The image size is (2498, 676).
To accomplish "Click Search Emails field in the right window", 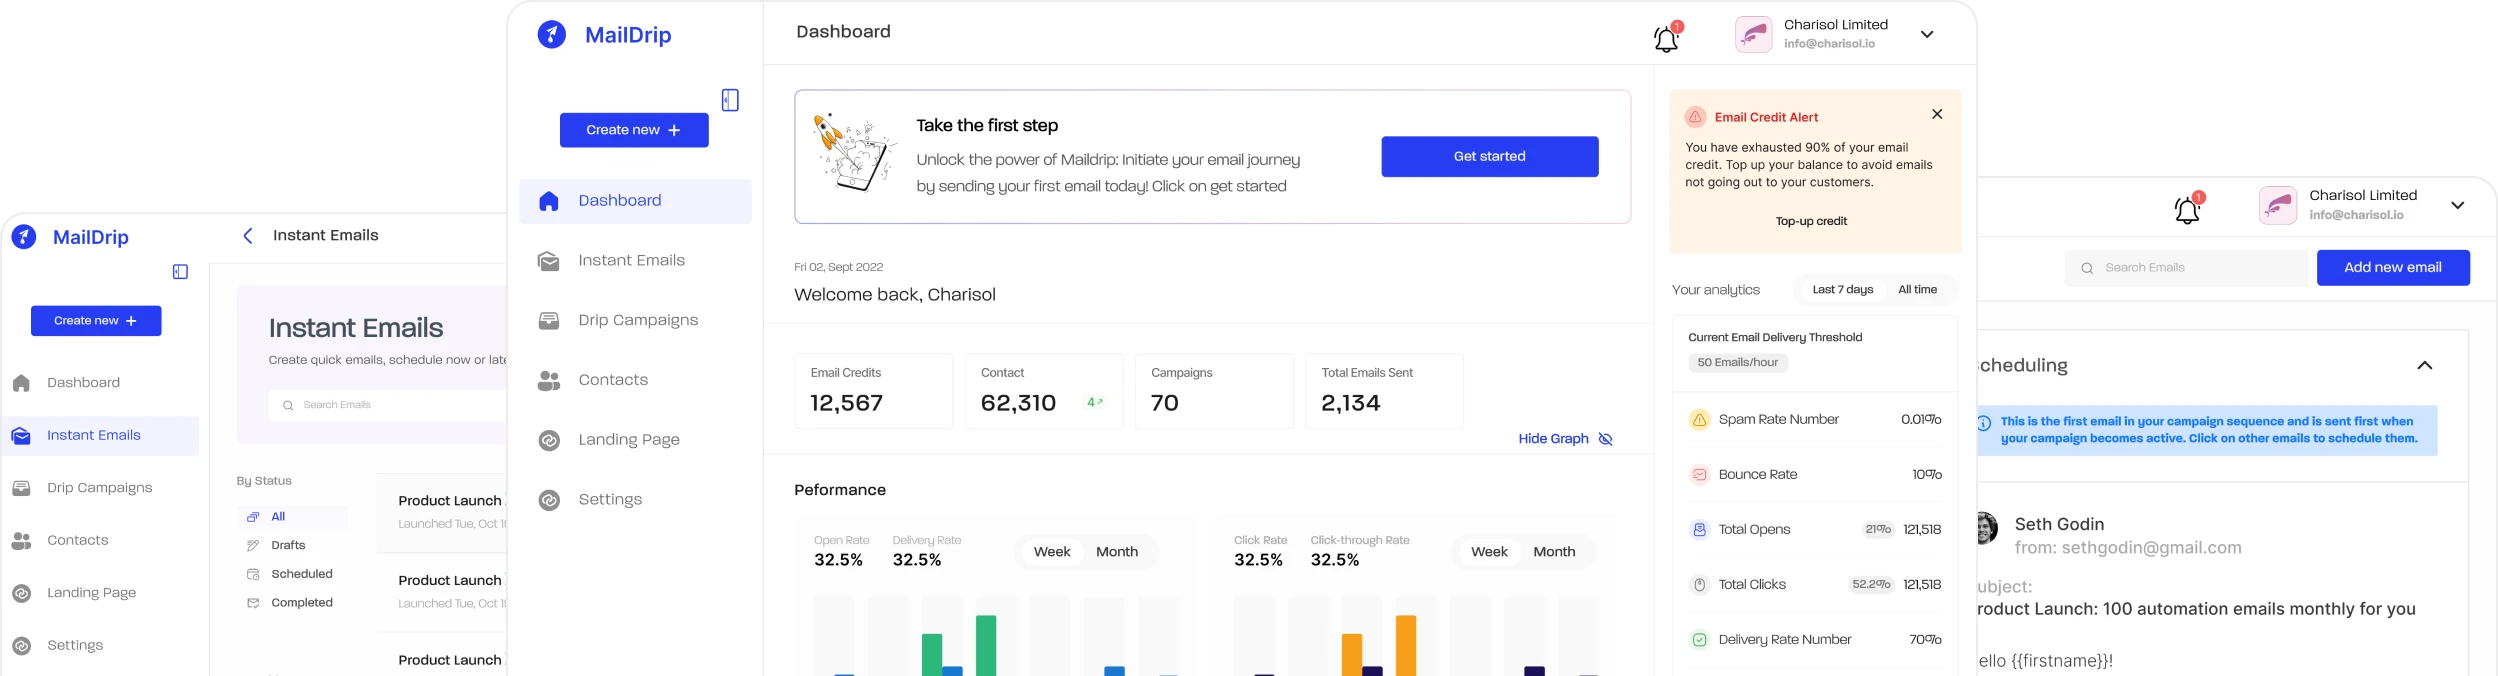I will coord(2186,268).
